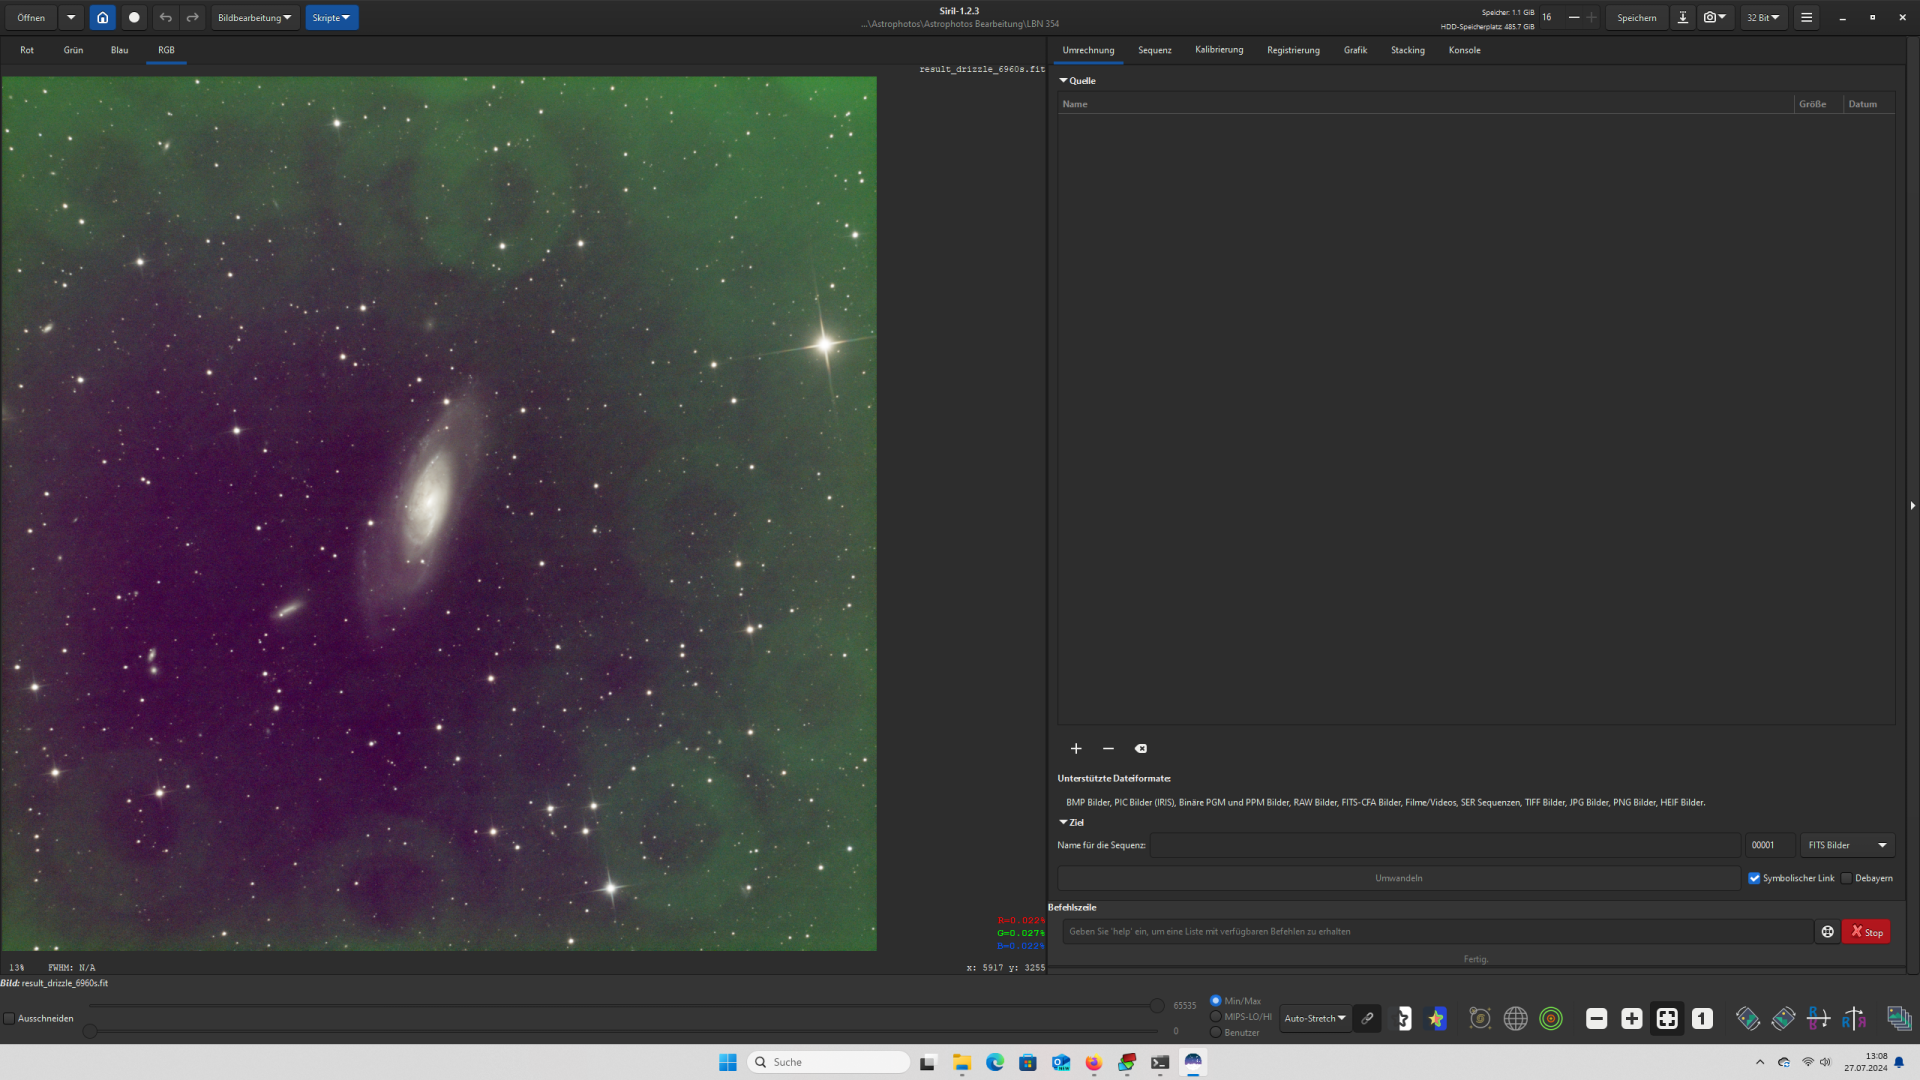This screenshot has height=1080, width=1920.
Task: Open the Kalibrierung tab
Action: (1219, 50)
